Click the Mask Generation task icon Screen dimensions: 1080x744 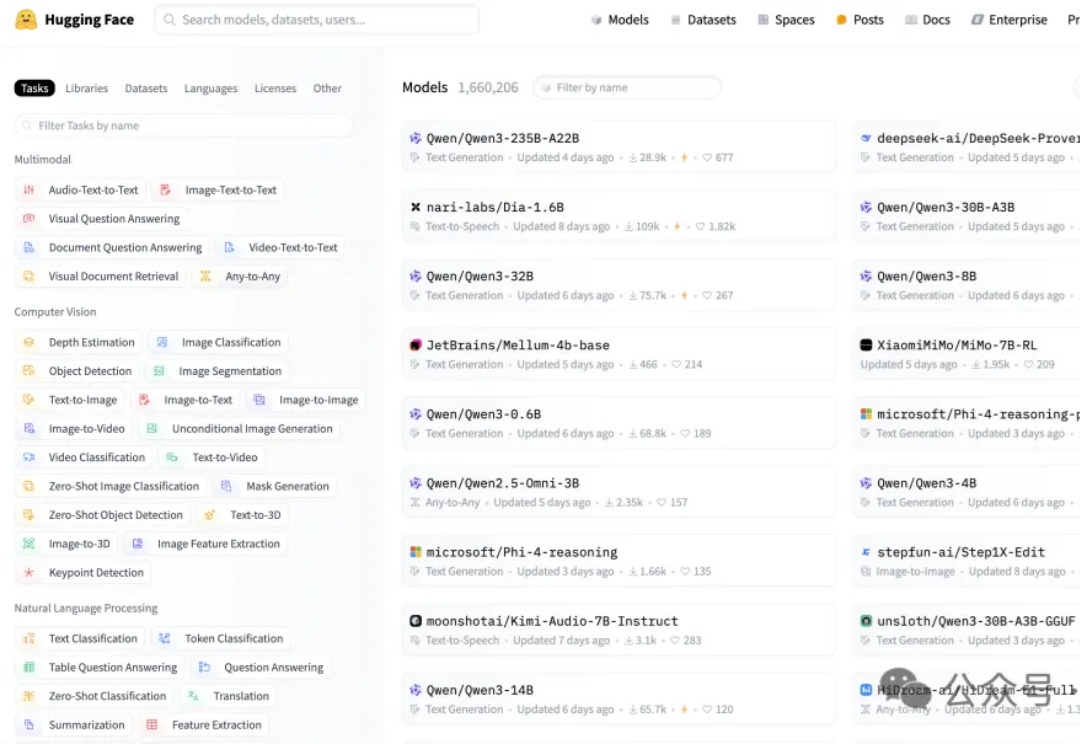[226, 486]
